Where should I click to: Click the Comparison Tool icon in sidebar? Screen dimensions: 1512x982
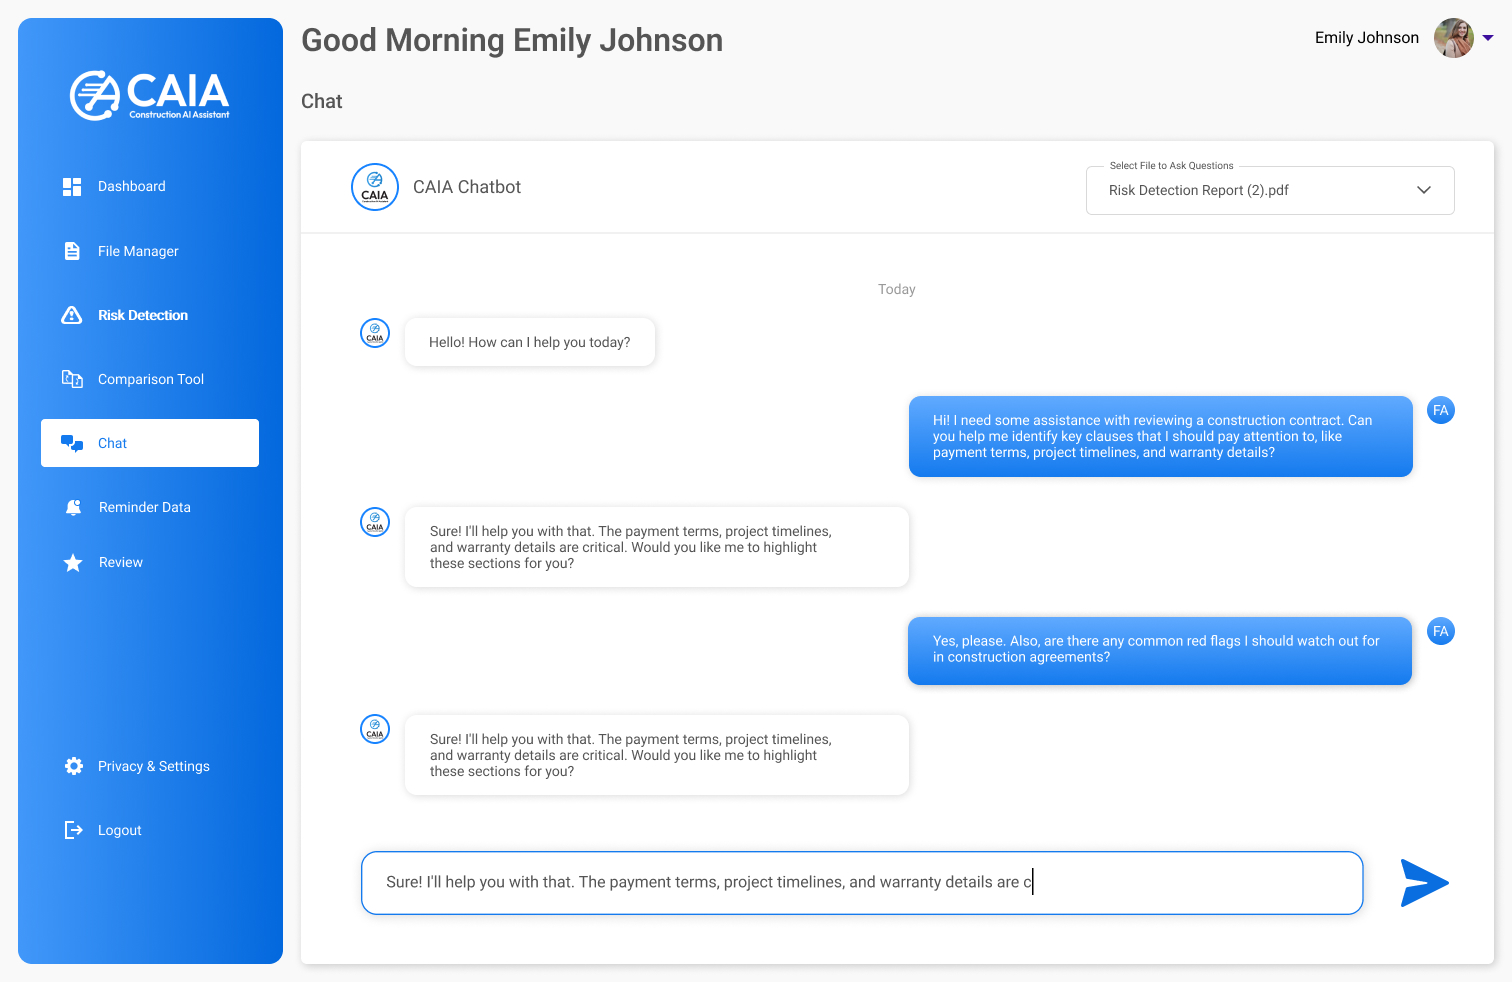point(72,379)
